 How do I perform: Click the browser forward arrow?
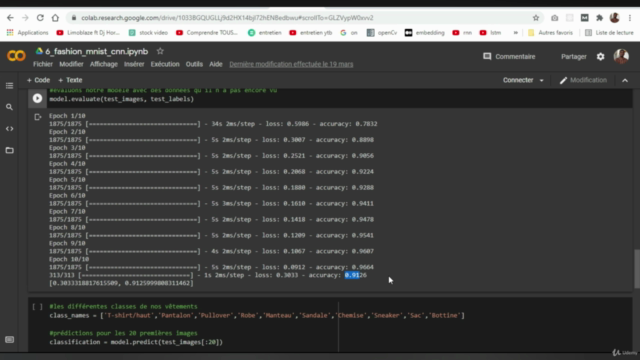click(x=25, y=18)
